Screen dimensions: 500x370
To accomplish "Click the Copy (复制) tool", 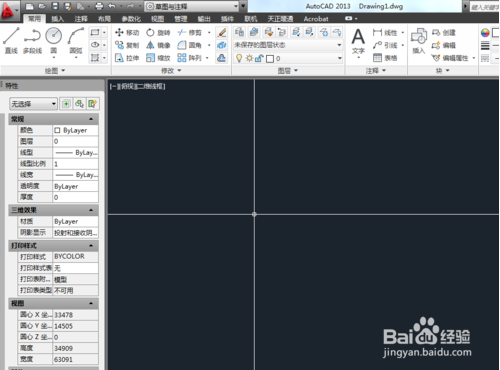I will pos(127,45).
